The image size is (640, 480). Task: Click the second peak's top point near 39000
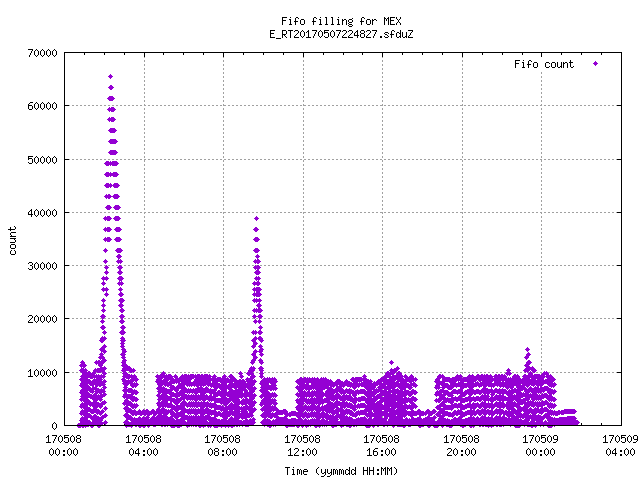(256, 218)
